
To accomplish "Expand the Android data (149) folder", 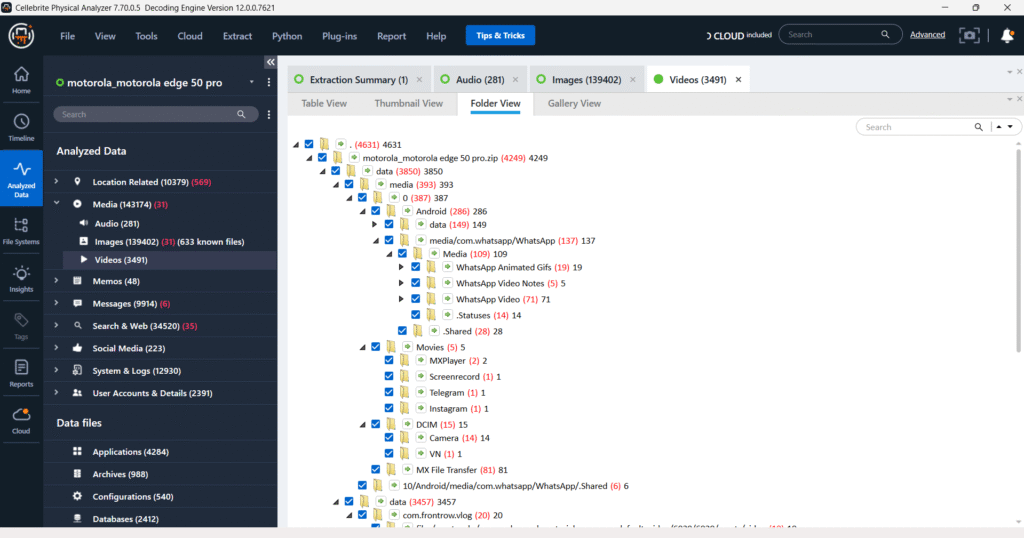I will click(375, 225).
